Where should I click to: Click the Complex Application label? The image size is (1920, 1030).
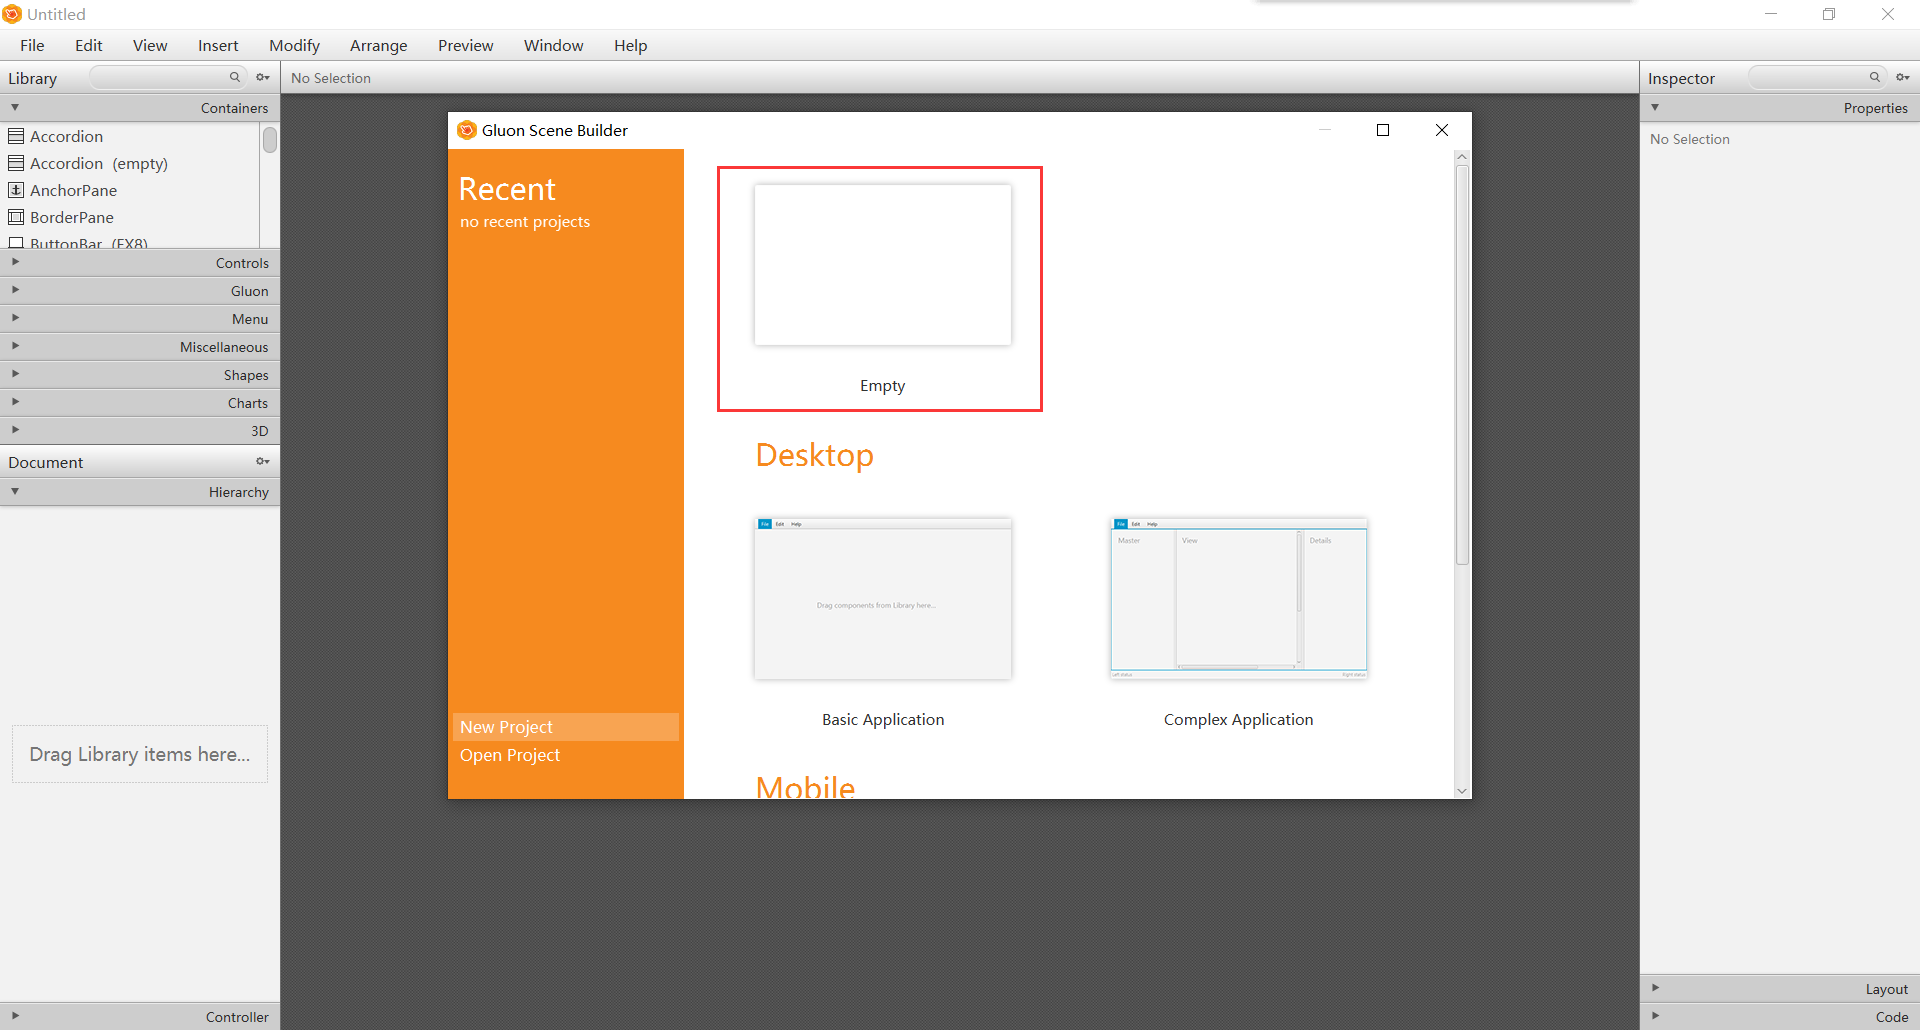1238,720
